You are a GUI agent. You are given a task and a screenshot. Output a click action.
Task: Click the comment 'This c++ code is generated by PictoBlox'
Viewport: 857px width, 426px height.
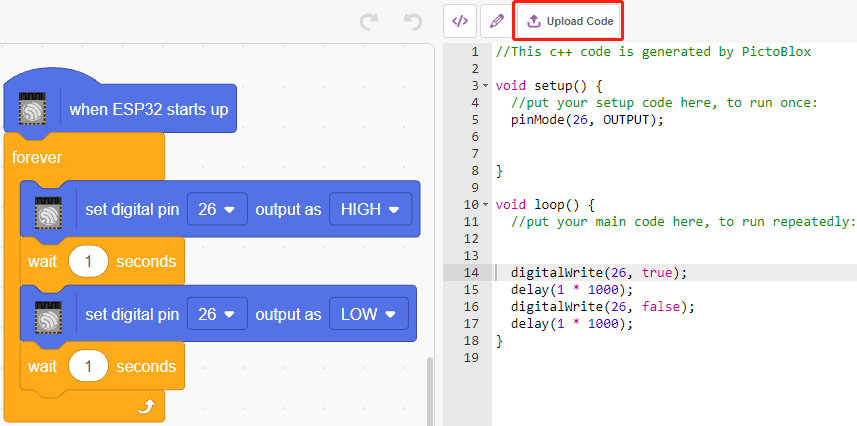[x=653, y=52]
